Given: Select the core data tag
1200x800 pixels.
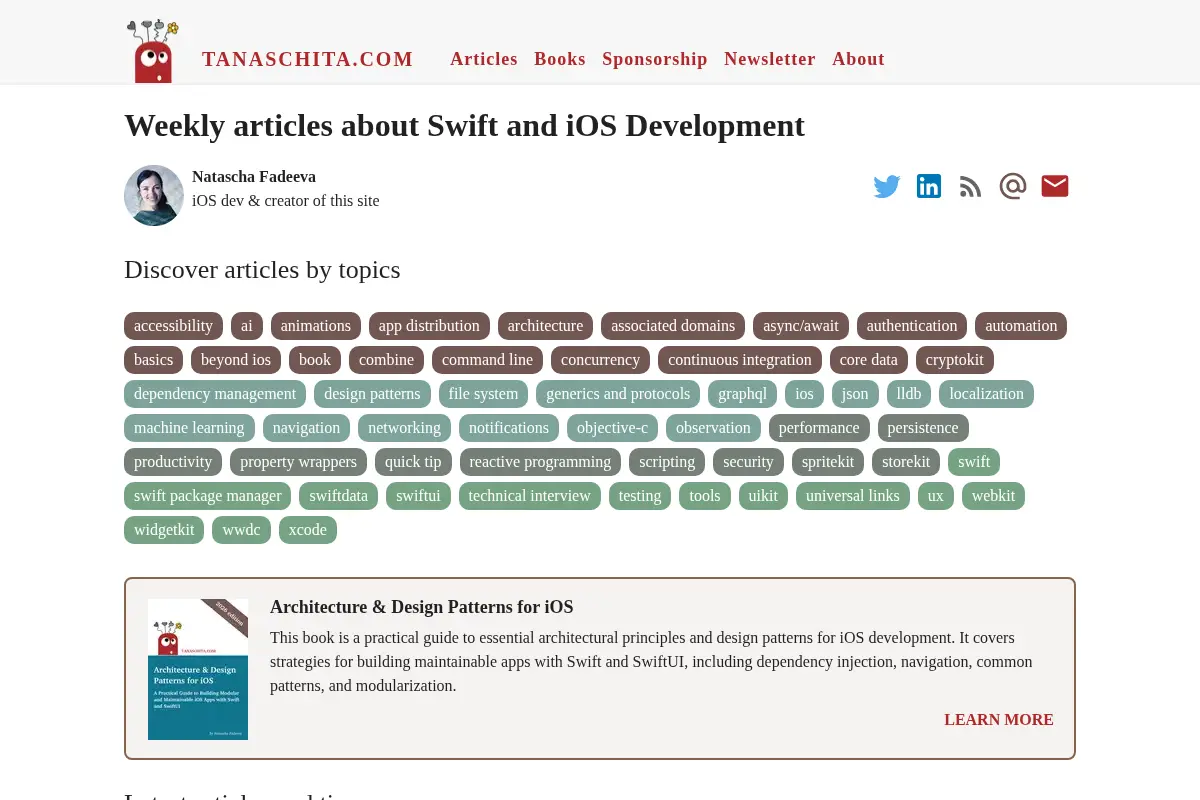Looking at the screenshot, I should coord(869,360).
